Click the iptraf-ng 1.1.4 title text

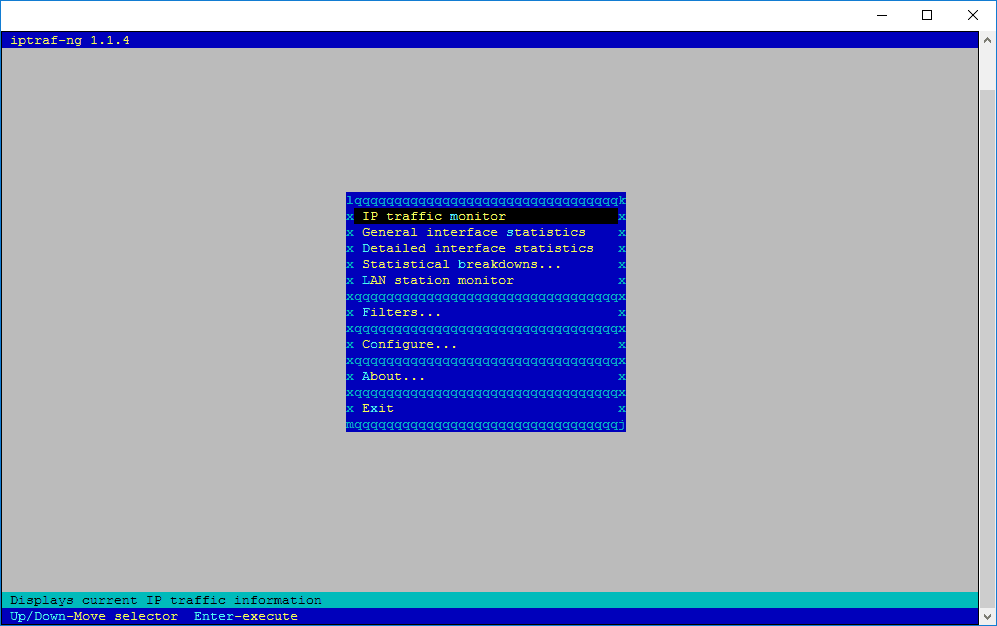point(70,40)
